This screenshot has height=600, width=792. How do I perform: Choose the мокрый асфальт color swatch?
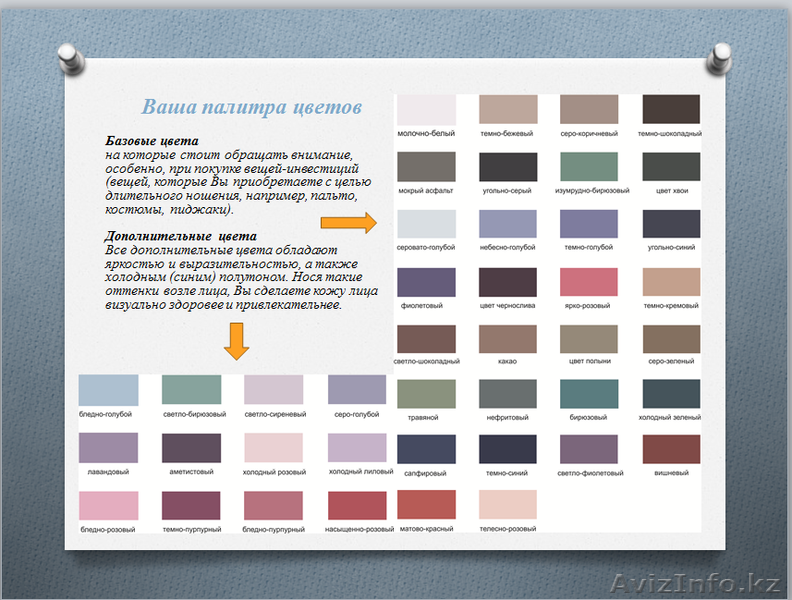click(426, 167)
